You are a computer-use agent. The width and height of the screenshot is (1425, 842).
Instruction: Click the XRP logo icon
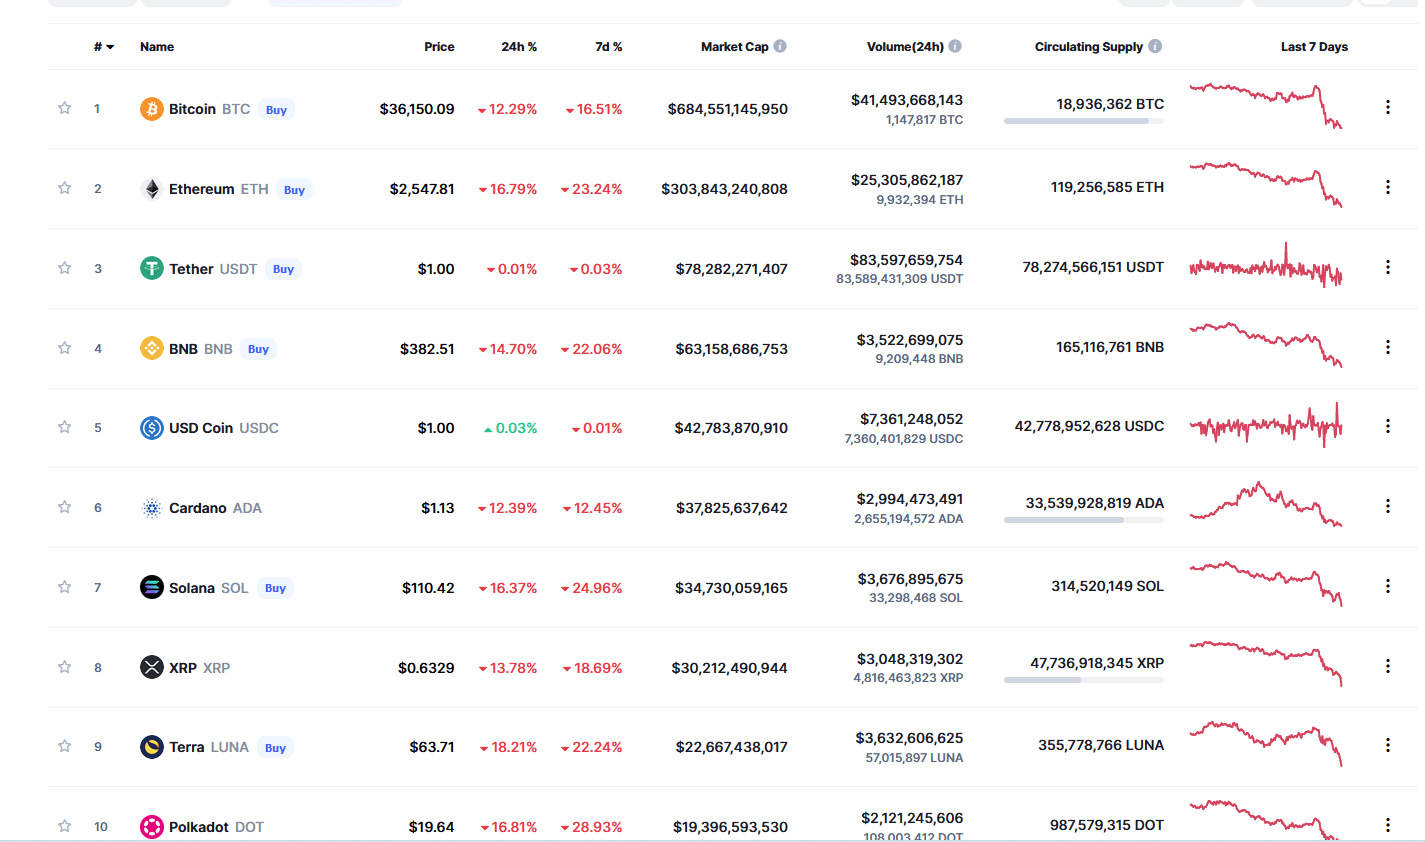(x=152, y=667)
